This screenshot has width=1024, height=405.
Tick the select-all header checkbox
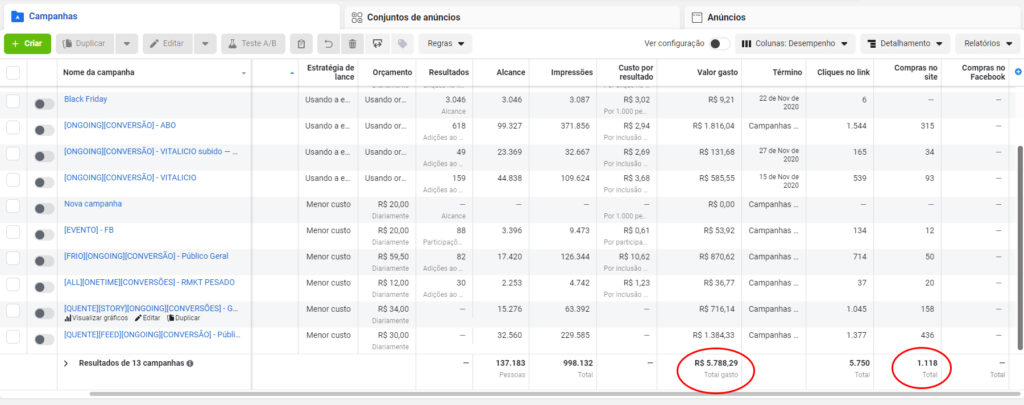coord(13,73)
